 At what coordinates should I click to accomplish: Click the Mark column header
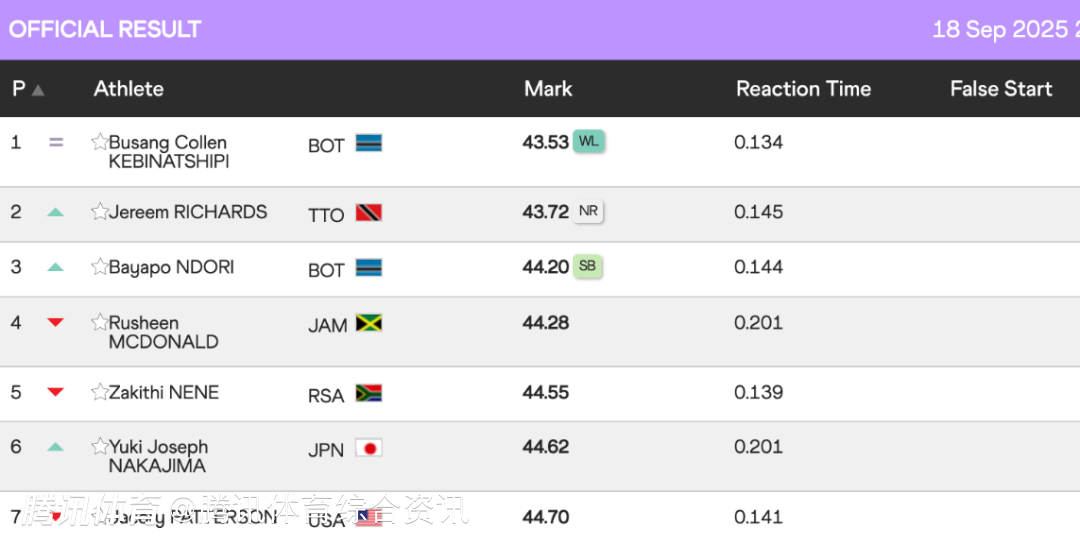[x=548, y=89]
